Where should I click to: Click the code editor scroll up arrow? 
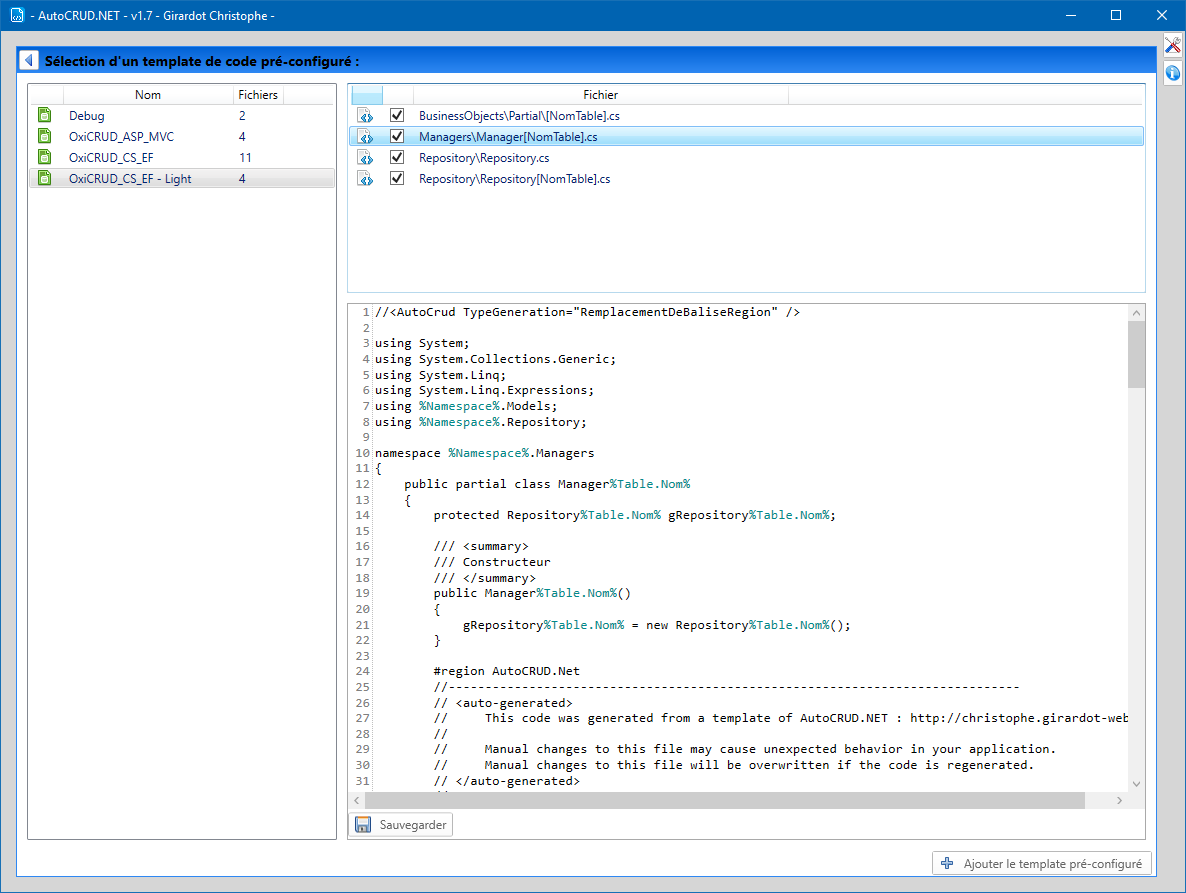1136,313
